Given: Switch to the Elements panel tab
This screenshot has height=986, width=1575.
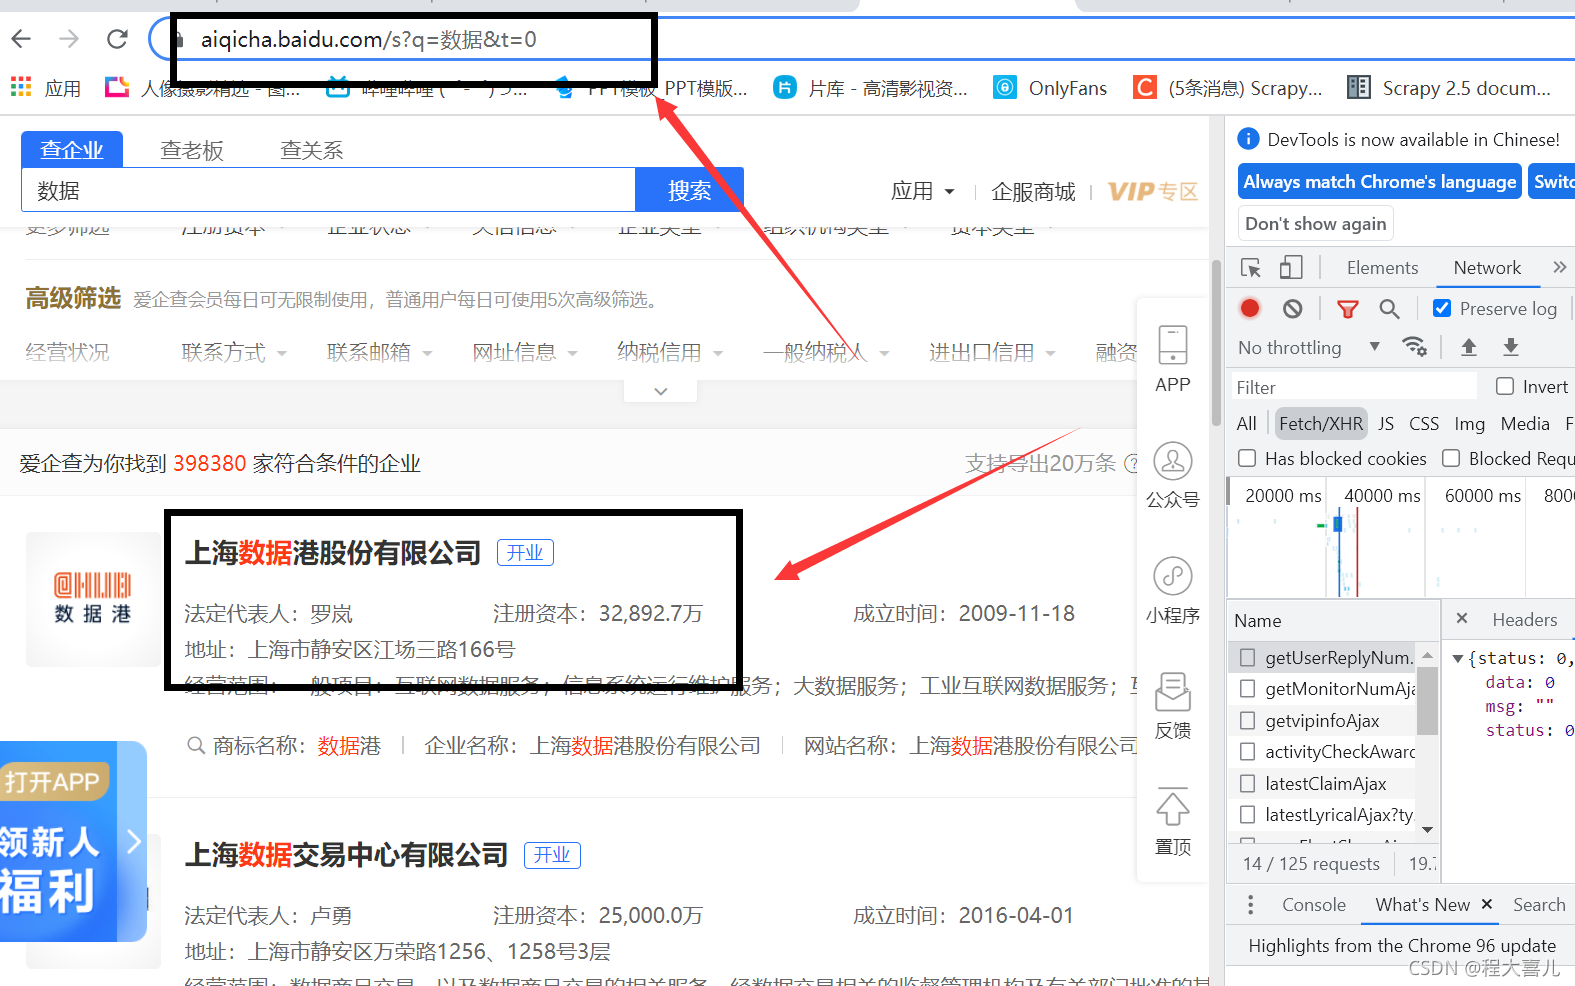Looking at the screenshot, I should pos(1382,267).
